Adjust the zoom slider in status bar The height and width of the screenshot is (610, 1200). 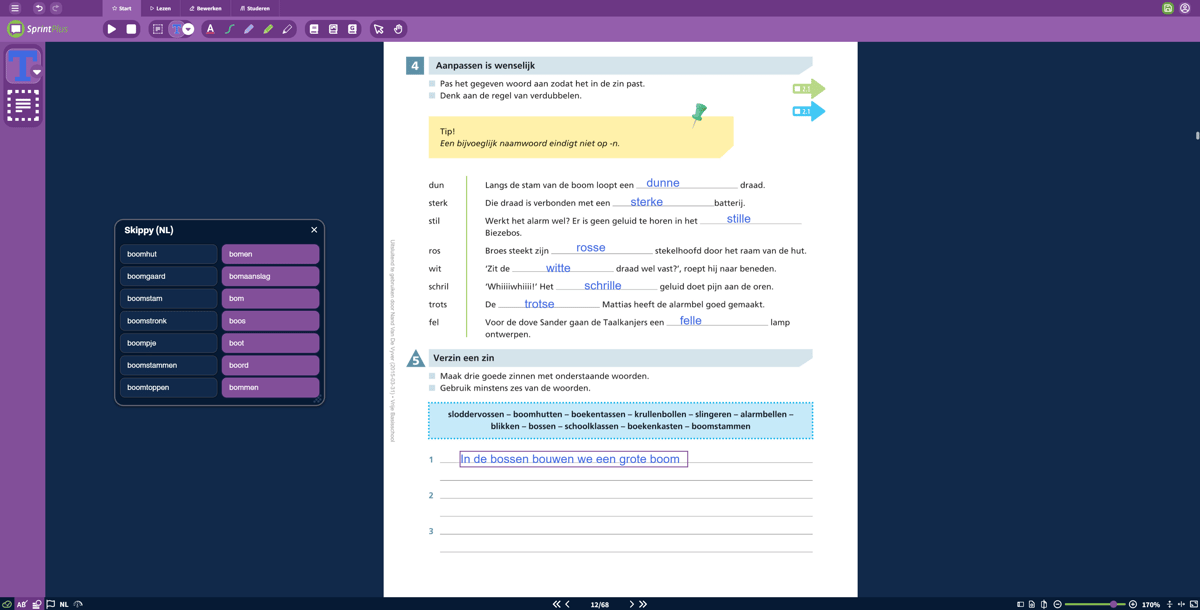pyautogui.click(x=1112, y=604)
